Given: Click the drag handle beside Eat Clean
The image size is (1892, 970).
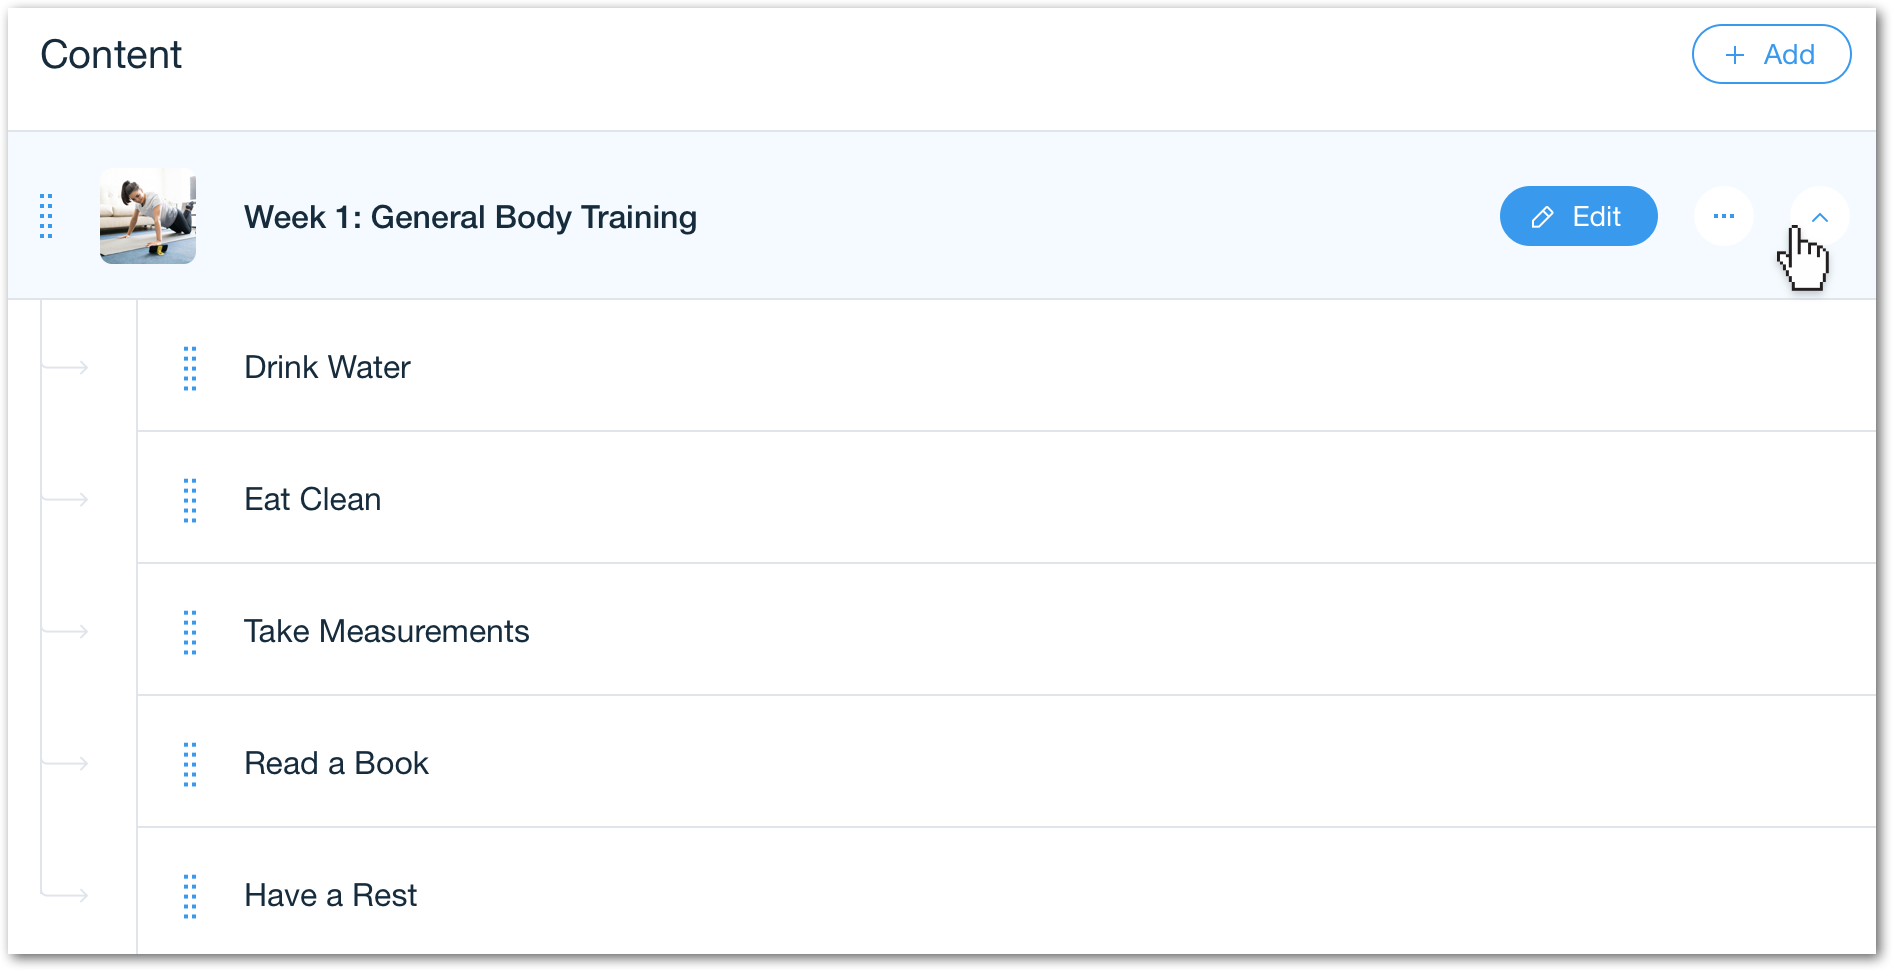Looking at the screenshot, I should tap(190, 500).
